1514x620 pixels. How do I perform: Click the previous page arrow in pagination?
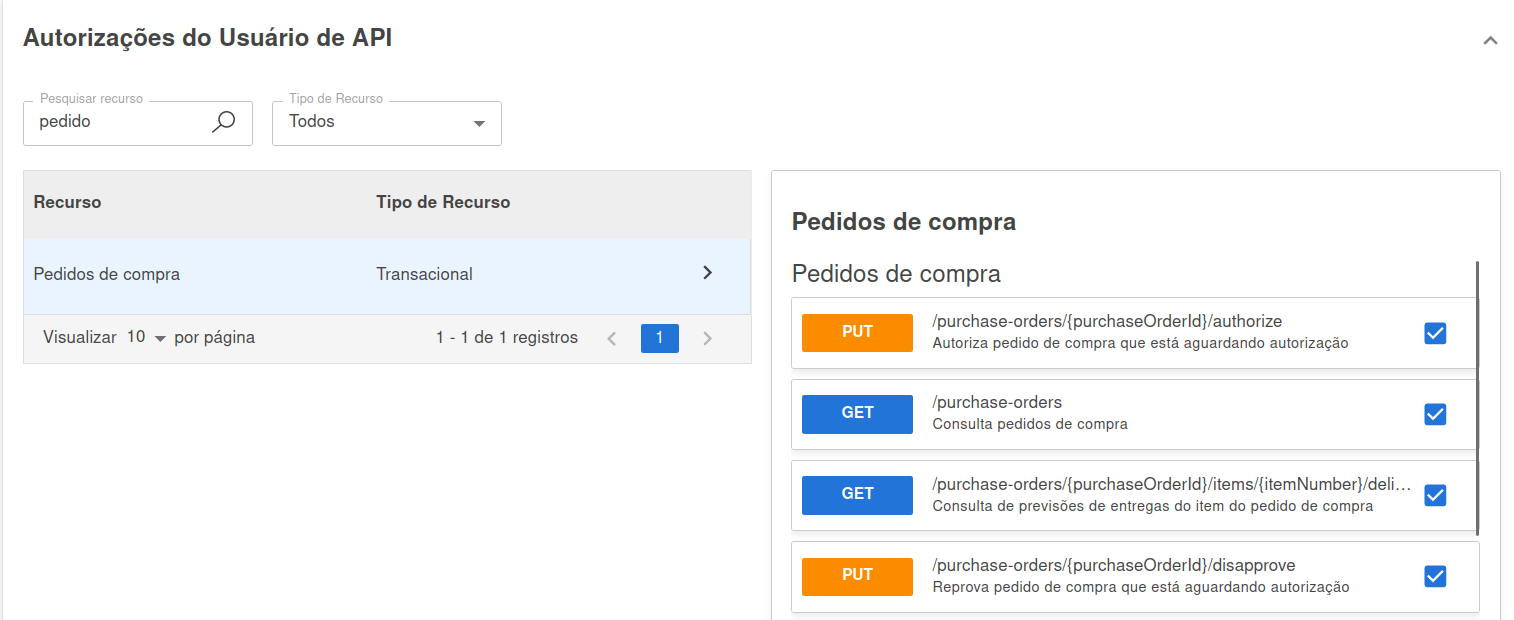pyautogui.click(x=612, y=338)
